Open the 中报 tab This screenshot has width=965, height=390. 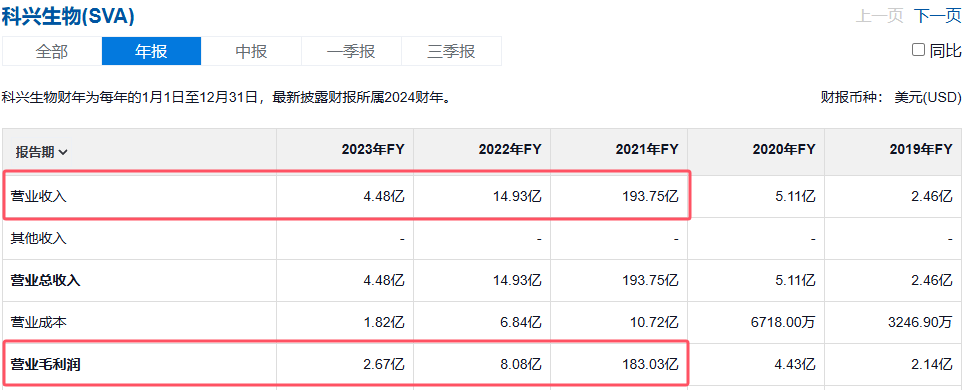[x=251, y=51]
